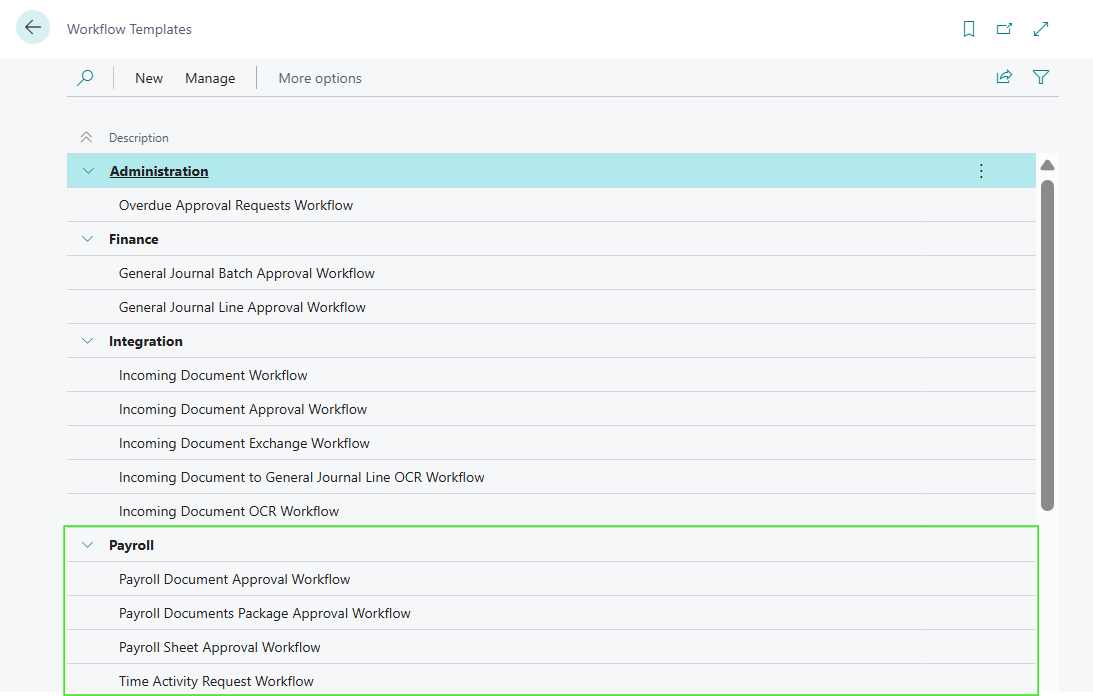The height and width of the screenshot is (696, 1093).
Task: Open the Manage menu
Action: 210,78
